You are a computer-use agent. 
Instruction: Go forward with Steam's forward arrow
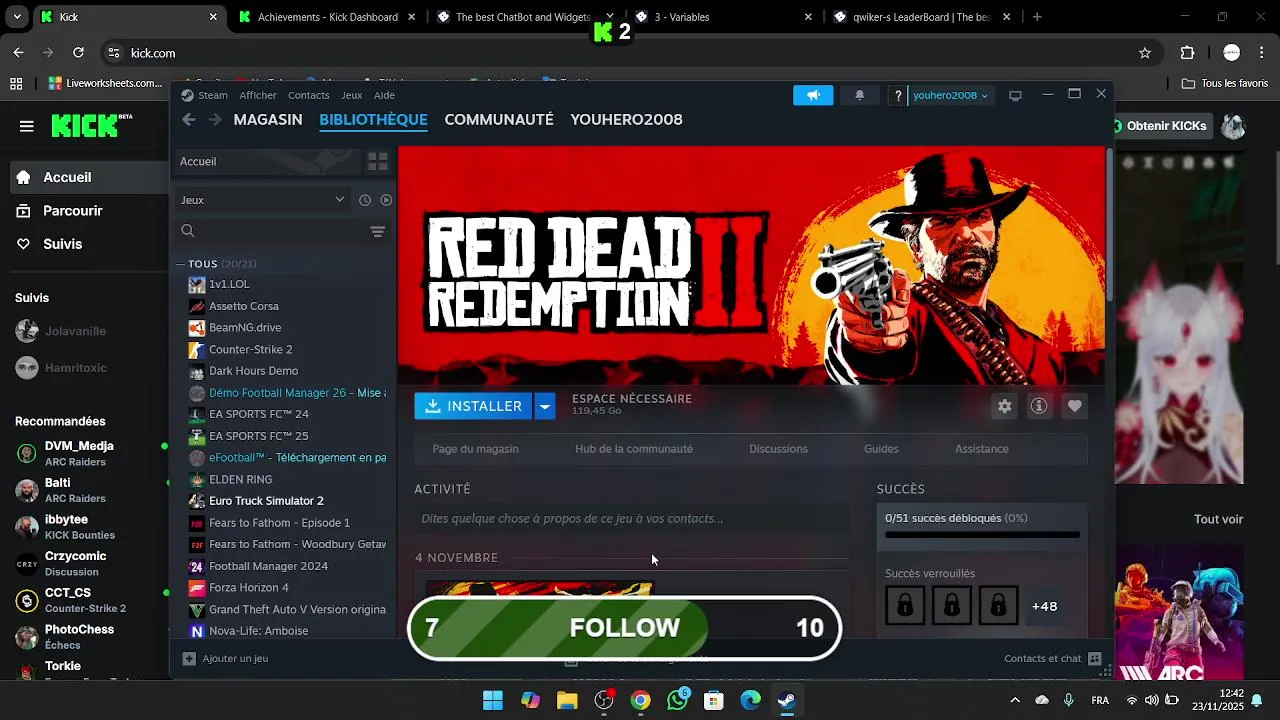click(215, 120)
